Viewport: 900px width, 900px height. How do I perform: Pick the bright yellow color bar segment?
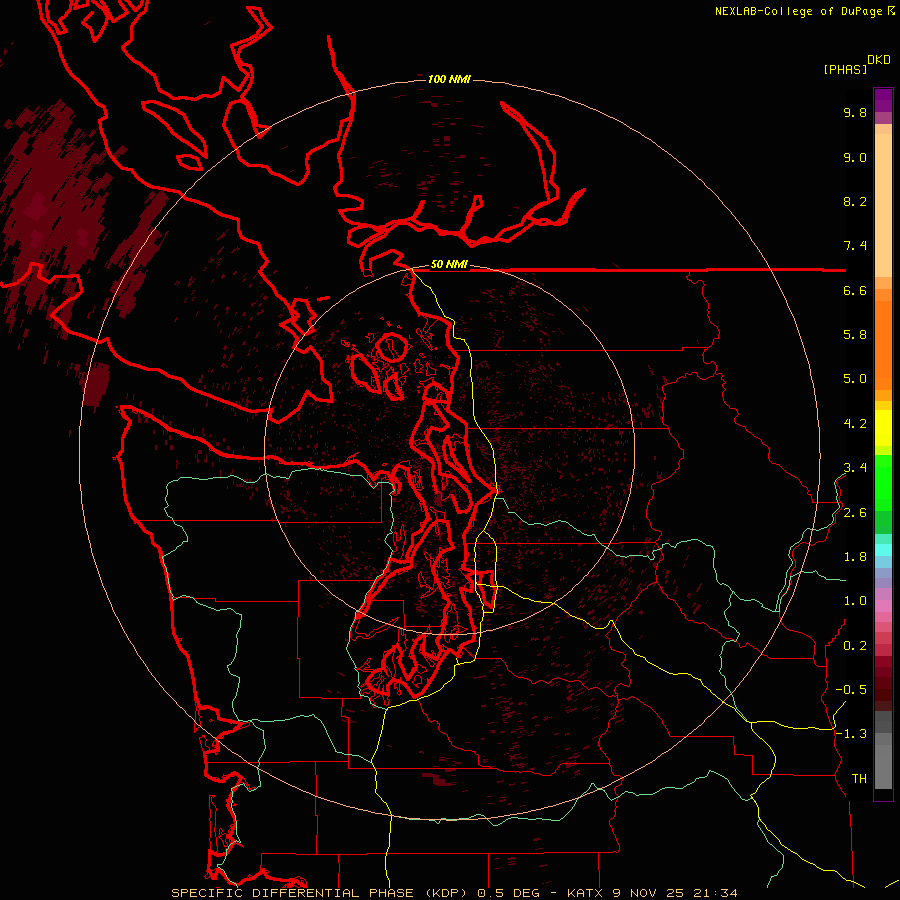tap(883, 428)
